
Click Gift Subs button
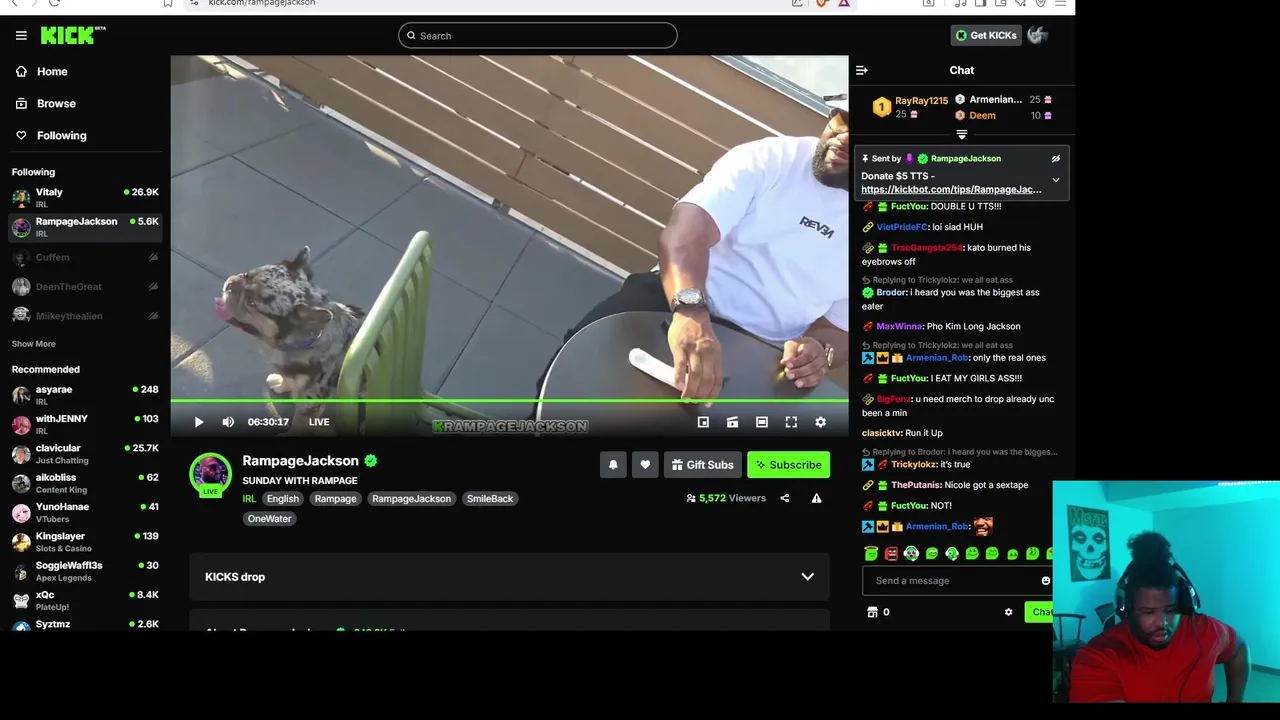[702, 465]
